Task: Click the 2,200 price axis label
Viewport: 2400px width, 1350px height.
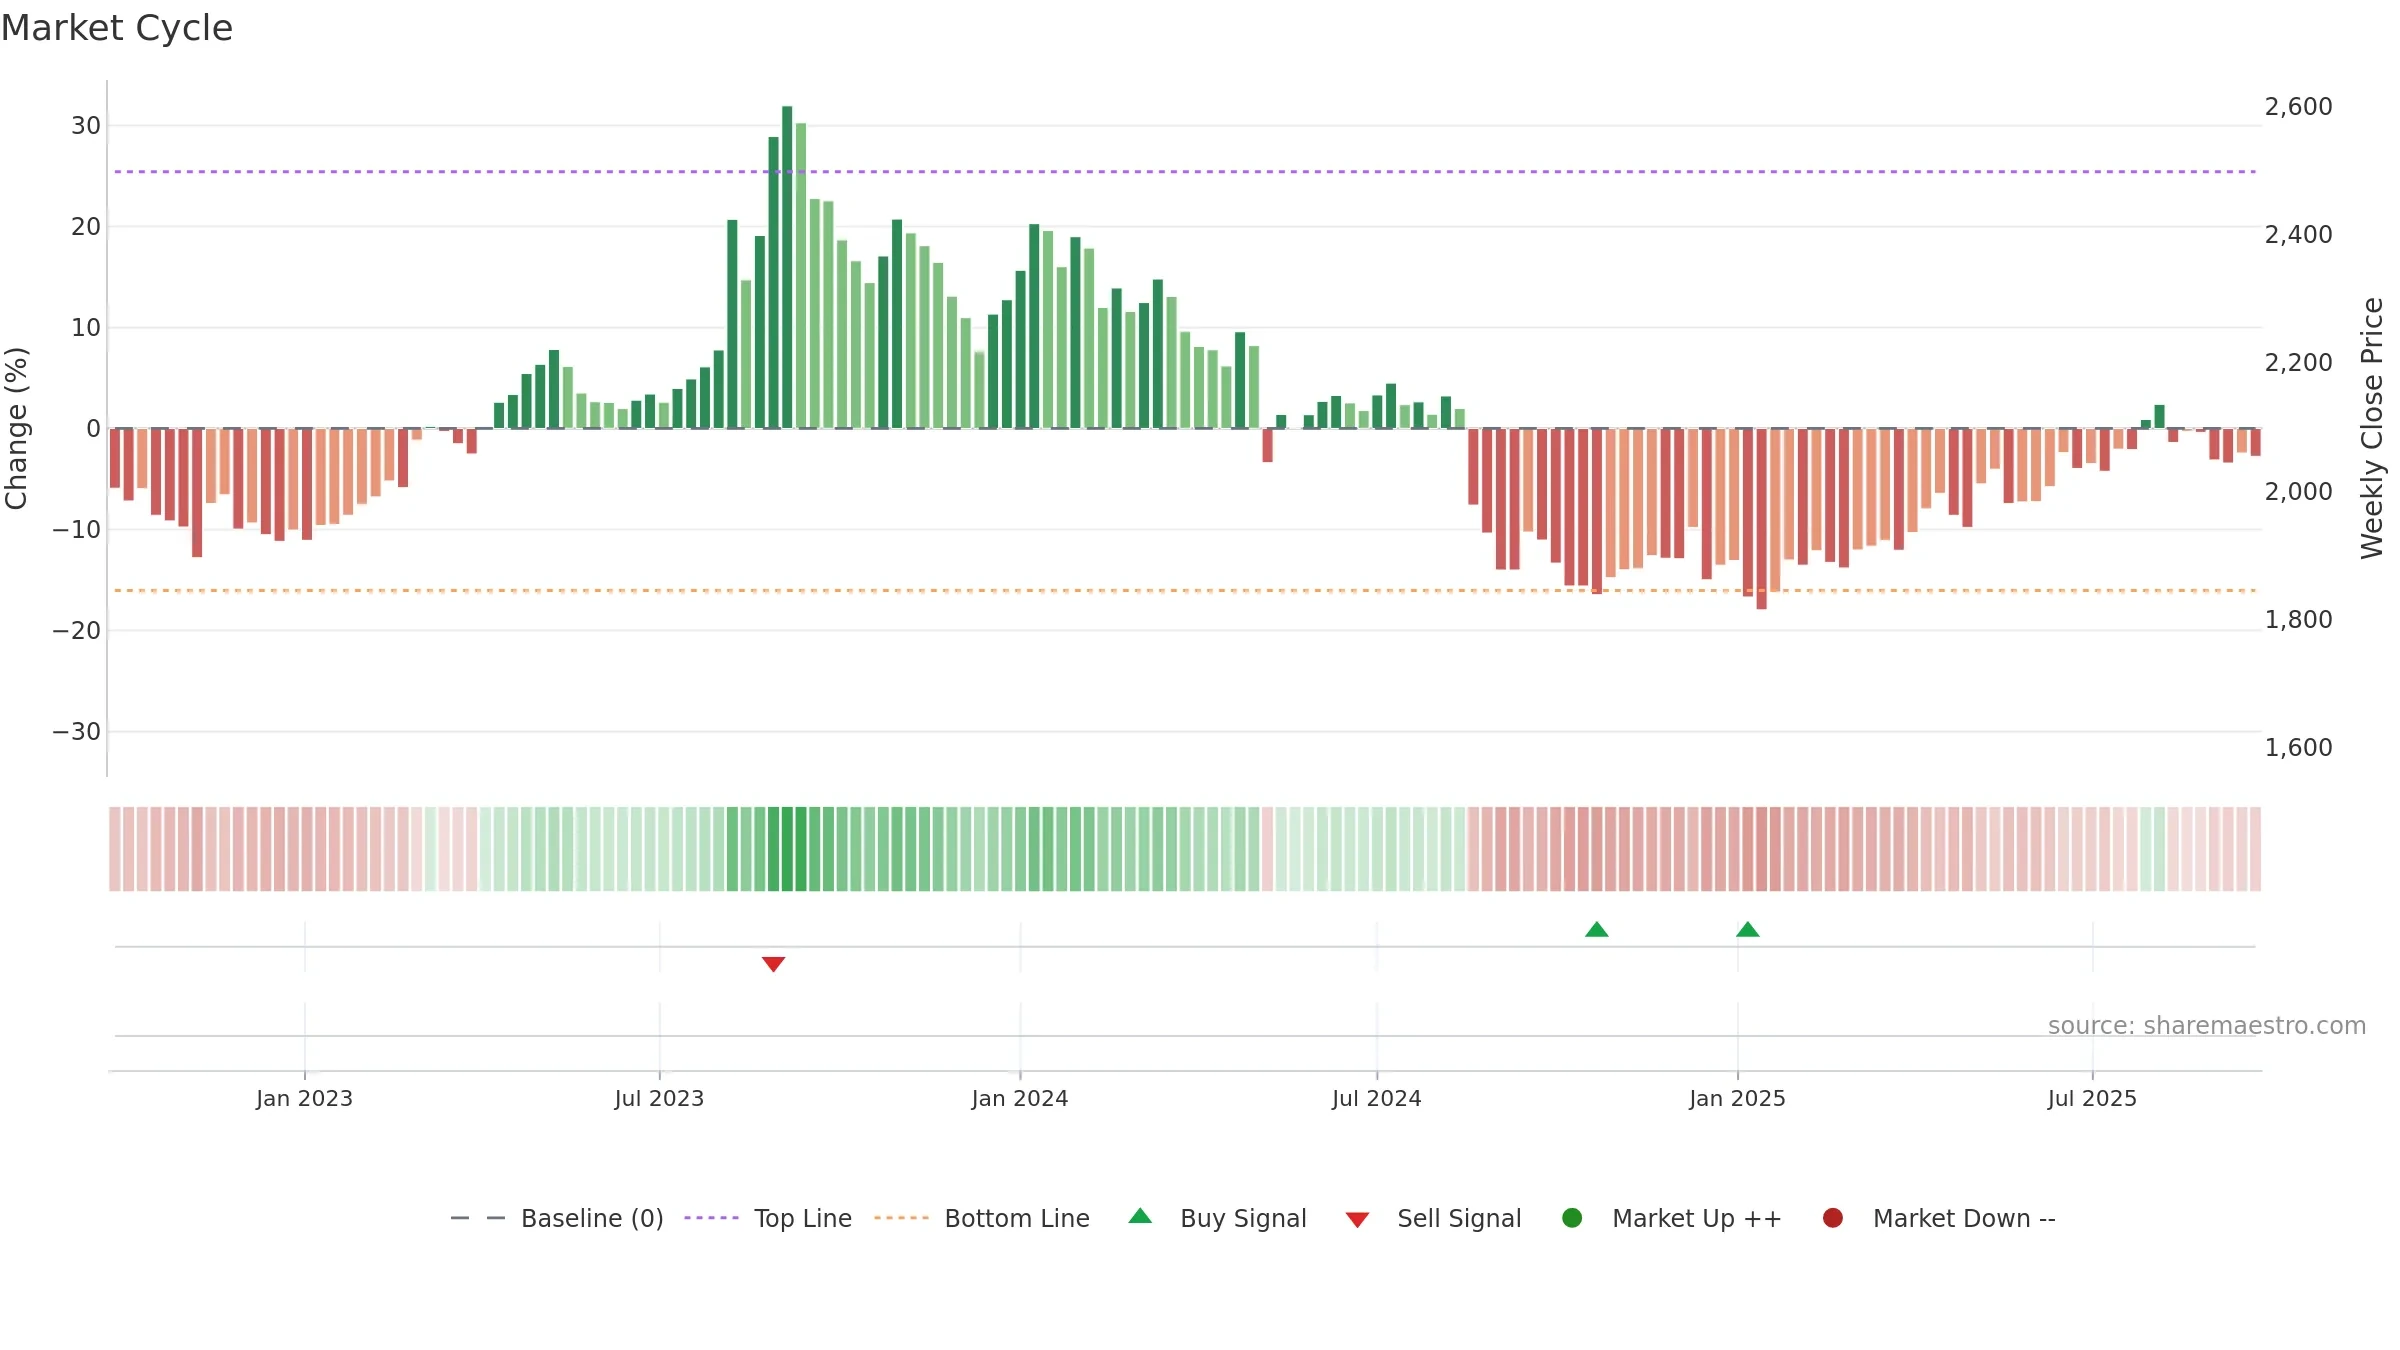Action: click(x=2298, y=362)
